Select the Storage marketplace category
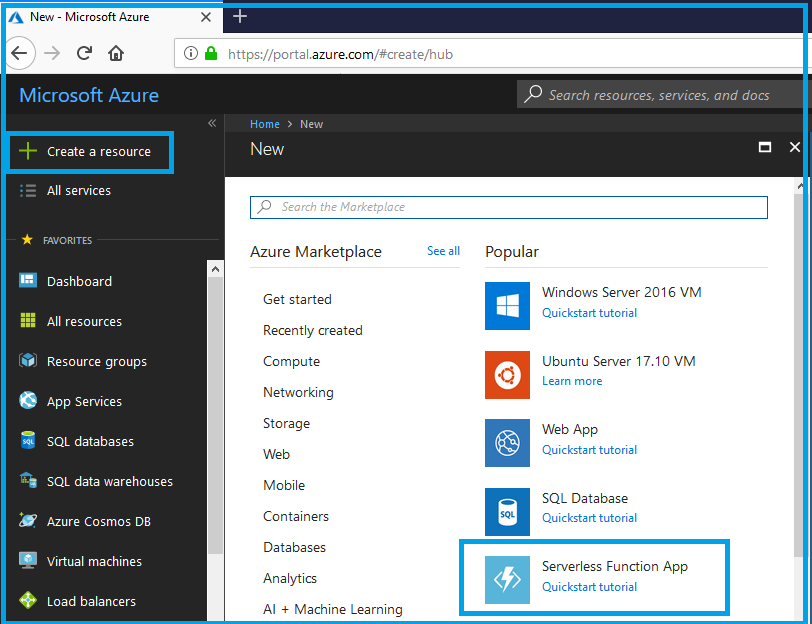The image size is (812, 624). point(286,423)
